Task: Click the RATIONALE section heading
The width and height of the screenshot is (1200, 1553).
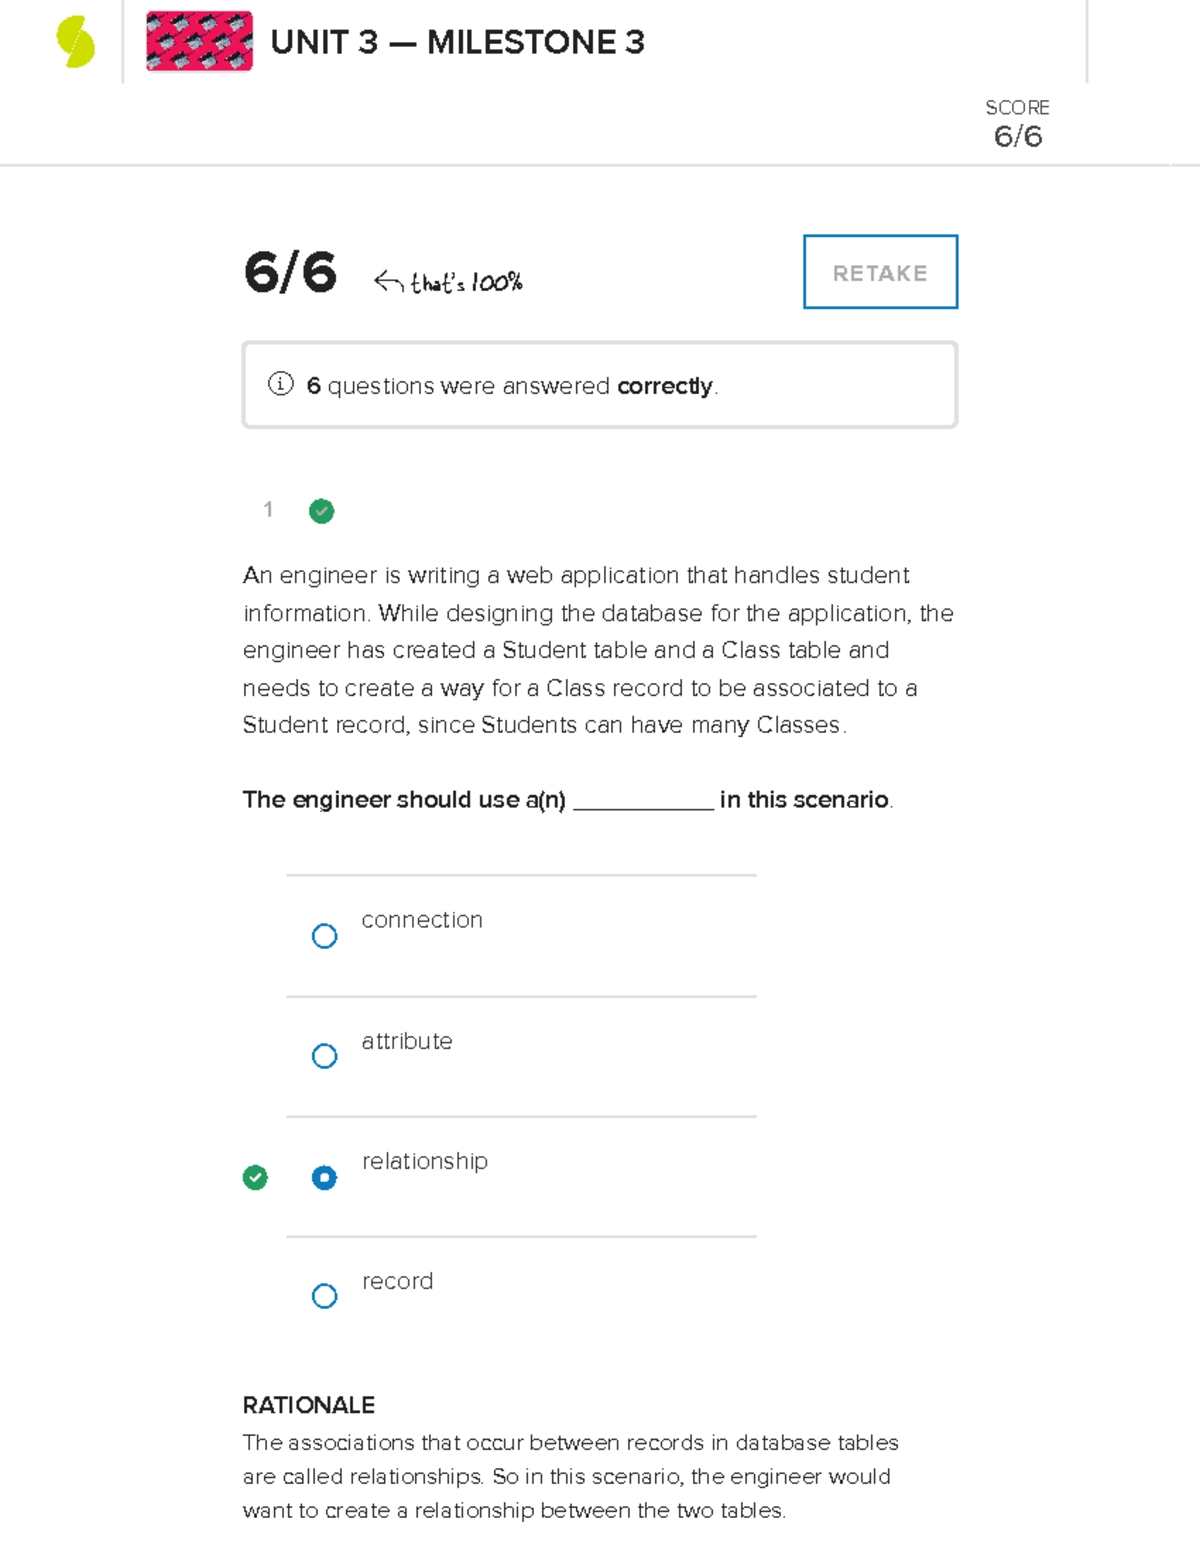Action: (x=307, y=1405)
